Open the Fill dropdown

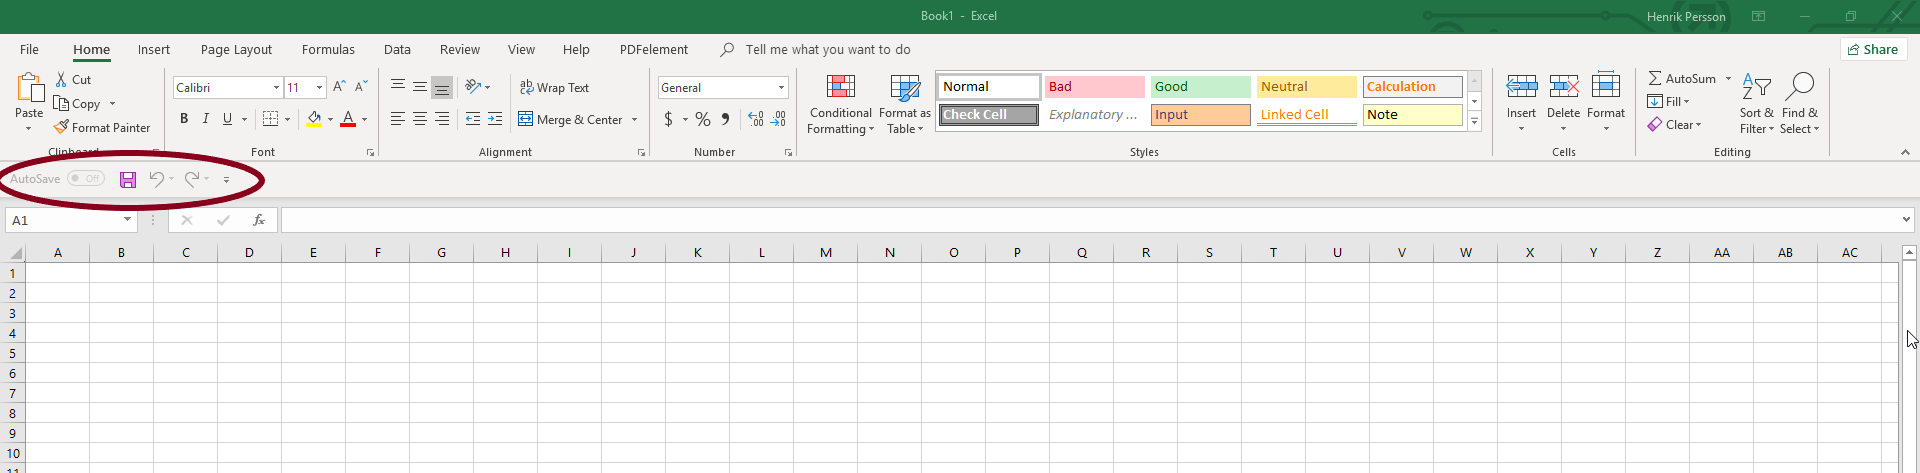1669,101
